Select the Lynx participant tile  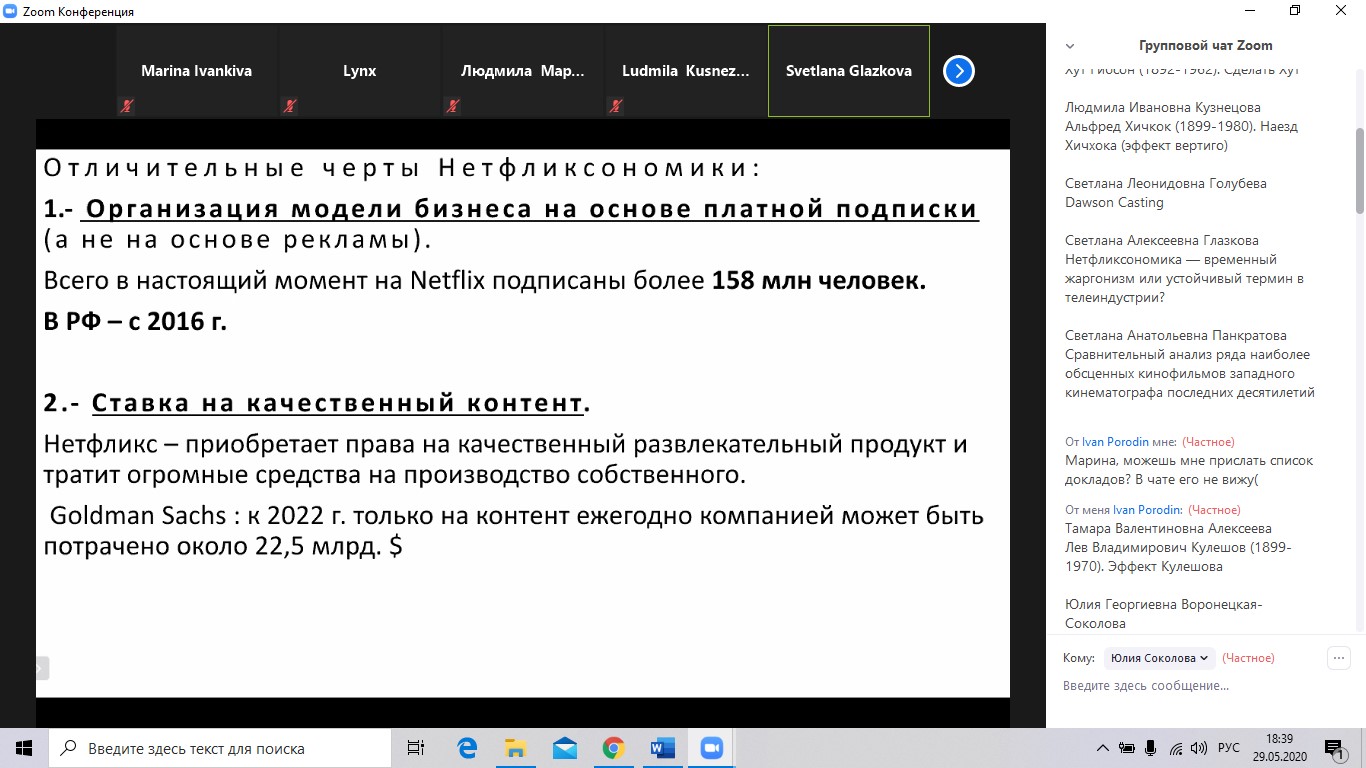(x=360, y=71)
